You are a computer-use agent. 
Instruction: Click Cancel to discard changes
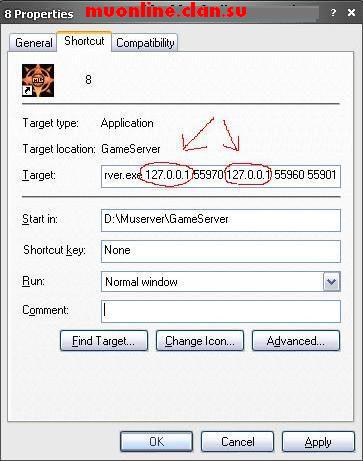coord(237,442)
